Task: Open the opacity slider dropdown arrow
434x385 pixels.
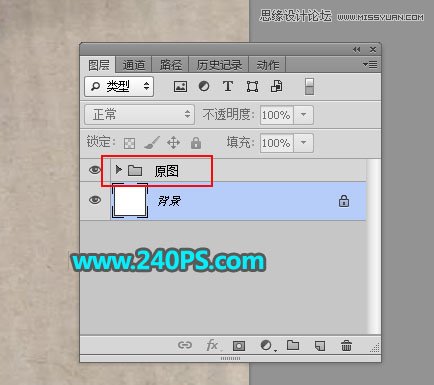Action: (303, 115)
